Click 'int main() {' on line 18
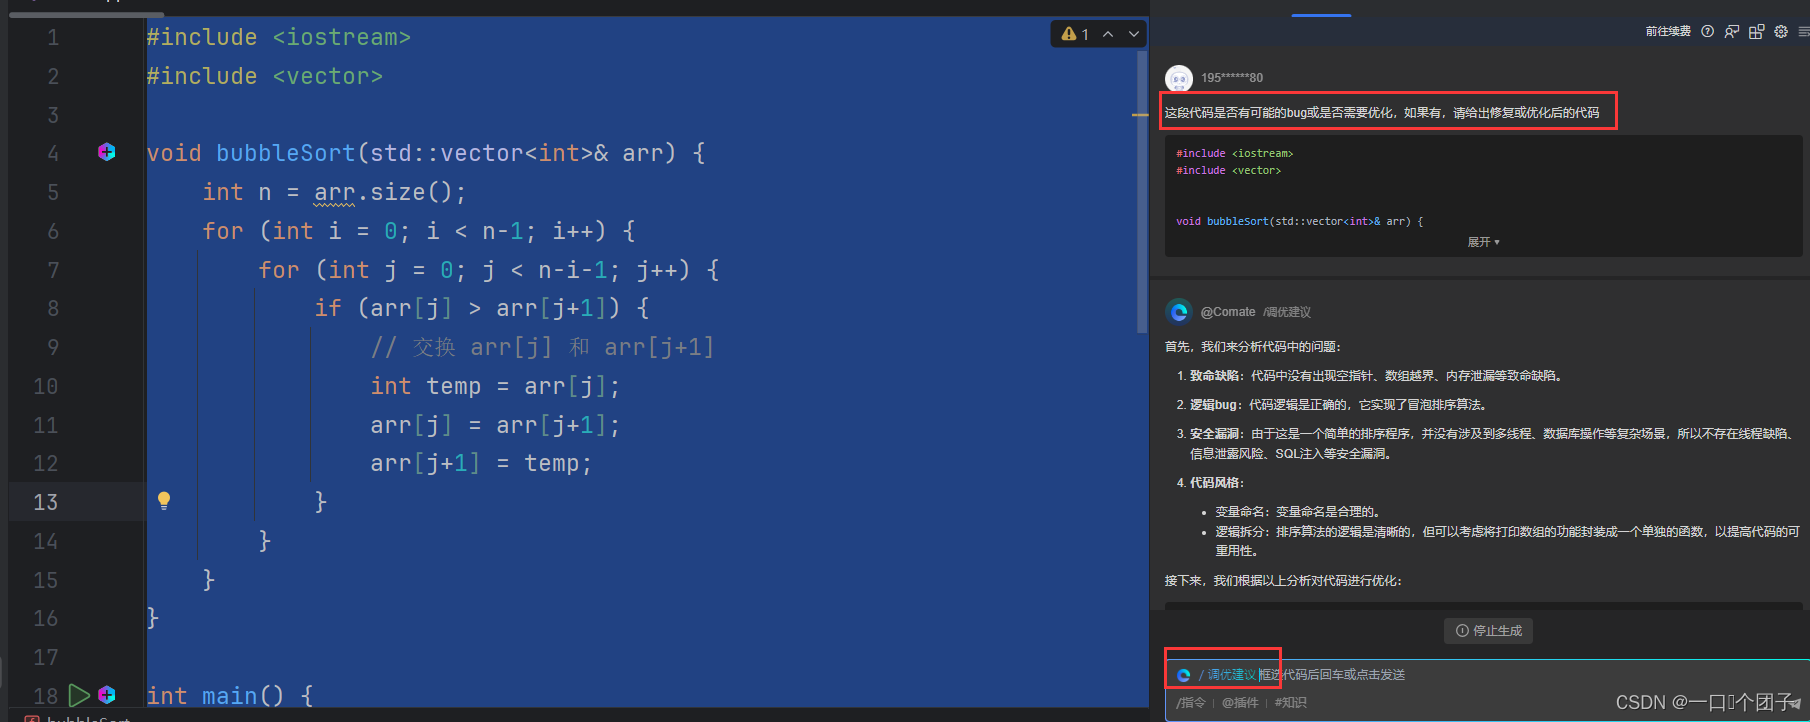The image size is (1810, 722). 230,695
